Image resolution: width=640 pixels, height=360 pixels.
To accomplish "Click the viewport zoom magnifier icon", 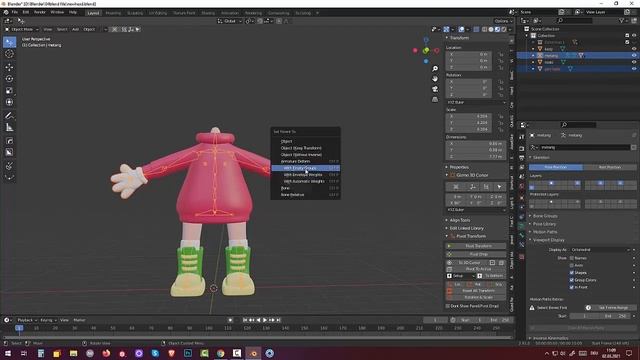I will [435, 69].
